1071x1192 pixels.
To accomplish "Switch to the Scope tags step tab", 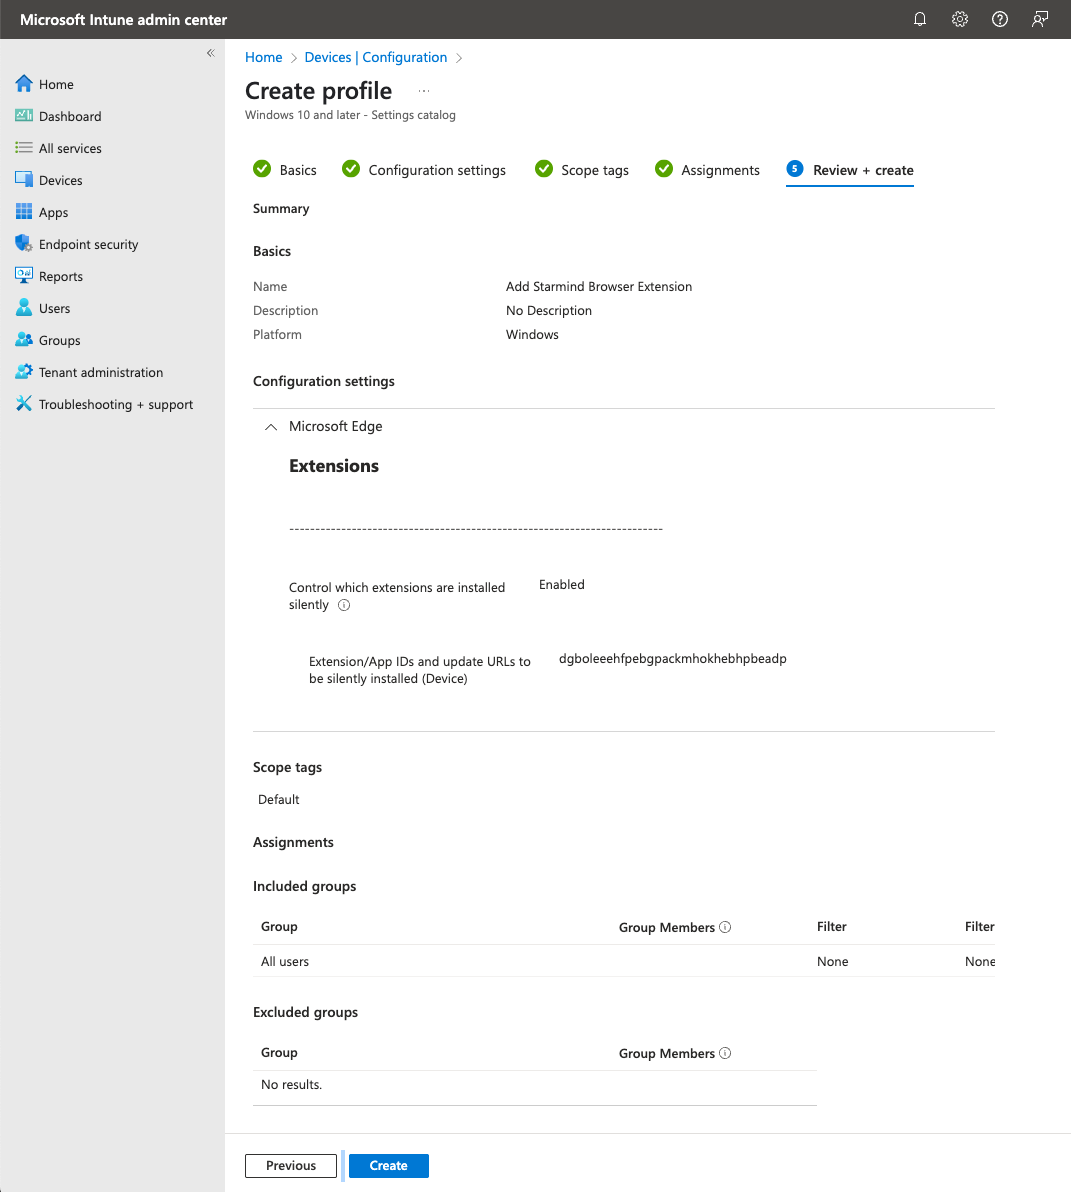I will coord(582,170).
